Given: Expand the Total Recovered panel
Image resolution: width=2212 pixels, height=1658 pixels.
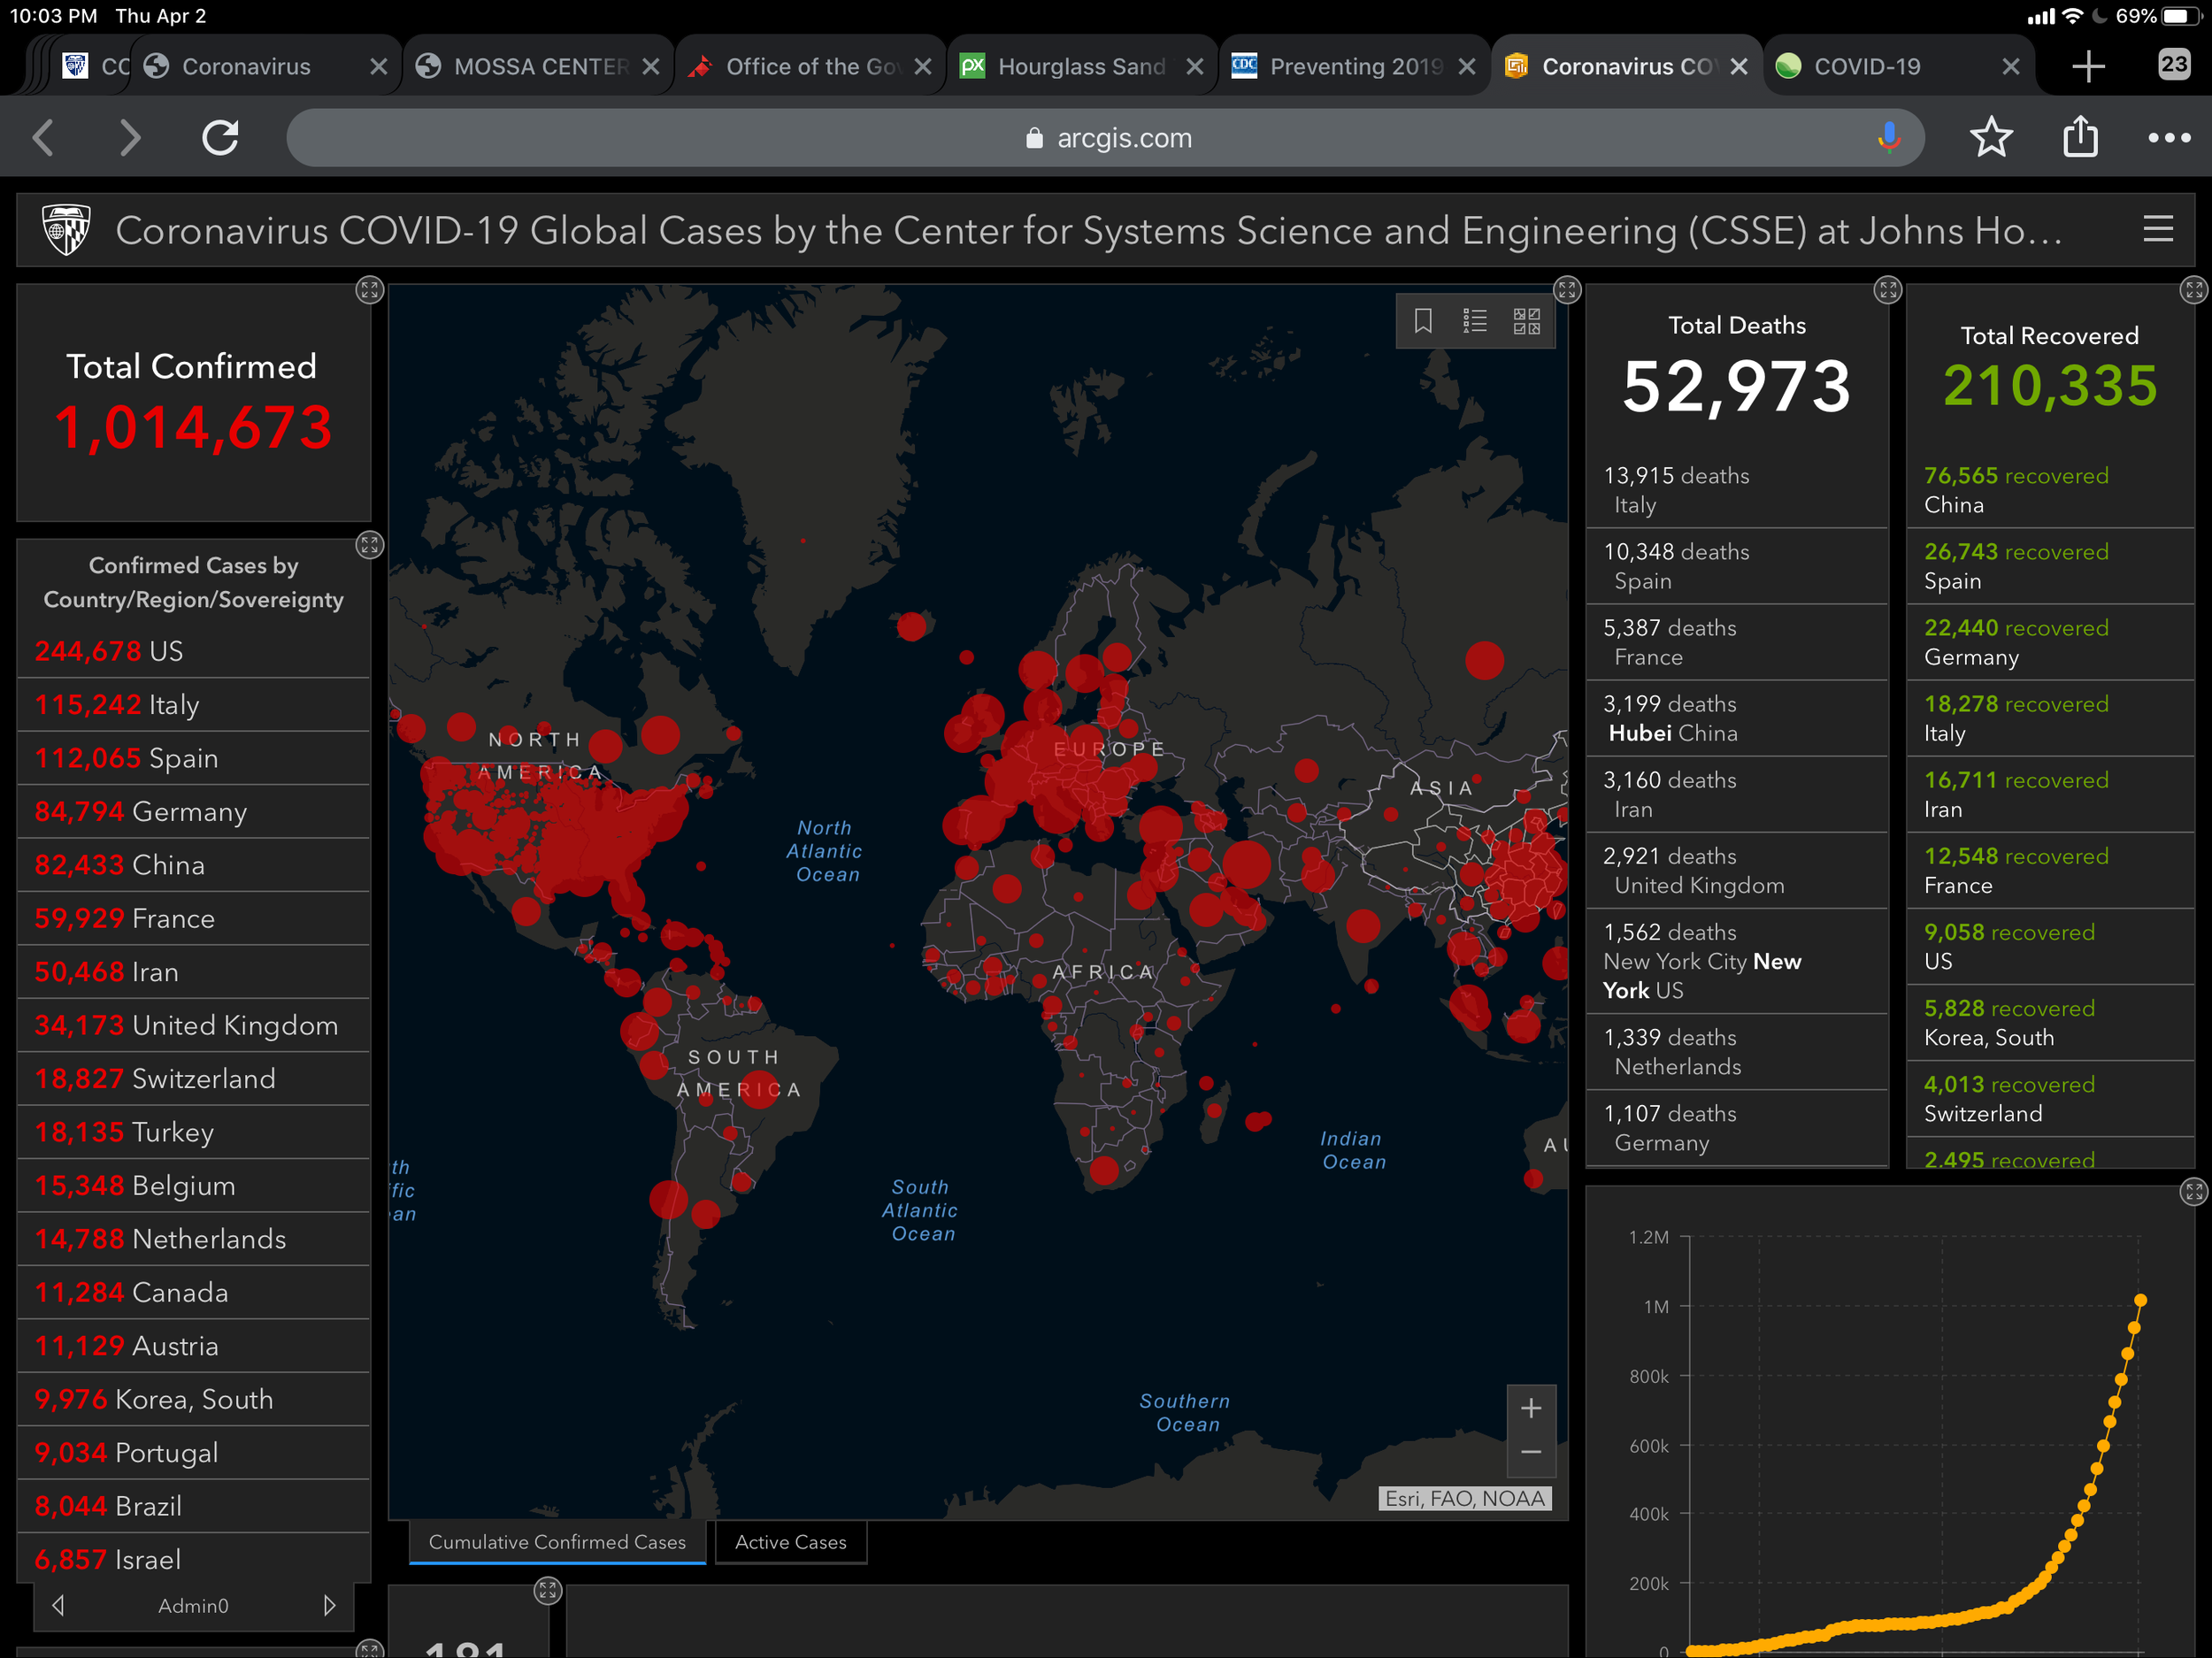Looking at the screenshot, I should tap(2193, 290).
